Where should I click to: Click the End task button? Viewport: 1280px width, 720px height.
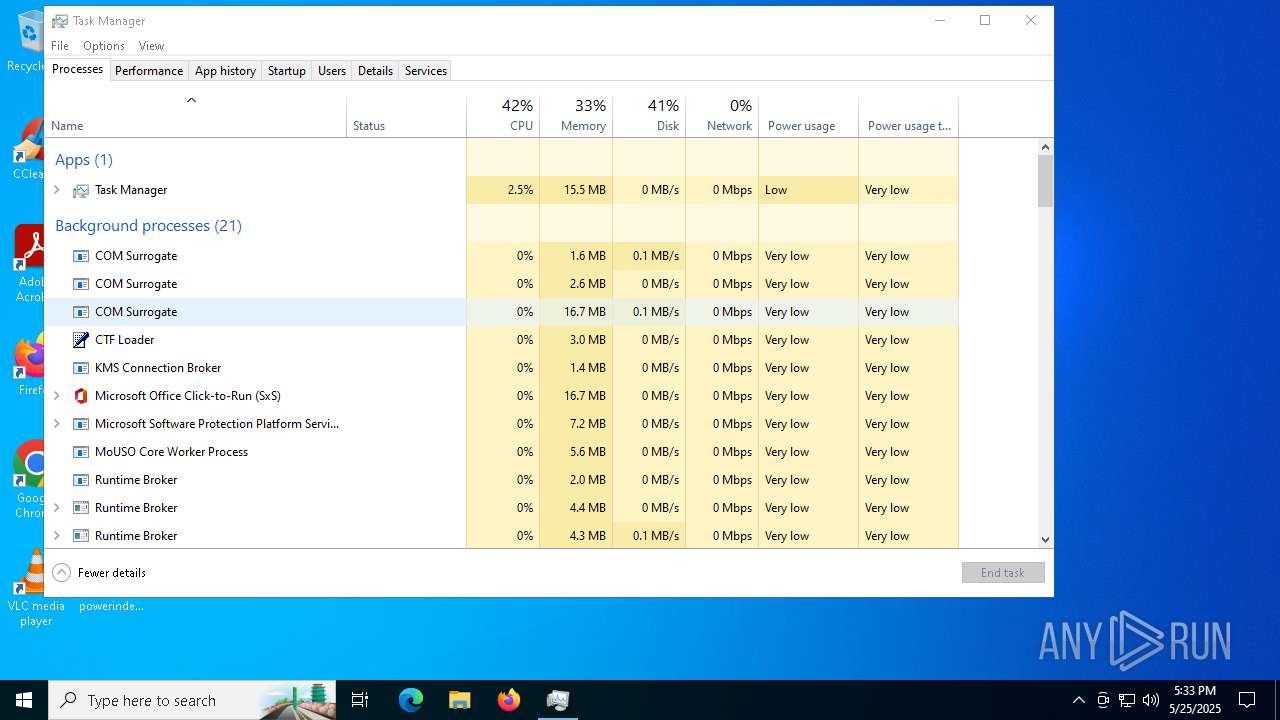pyautogui.click(x=1003, y=573)
